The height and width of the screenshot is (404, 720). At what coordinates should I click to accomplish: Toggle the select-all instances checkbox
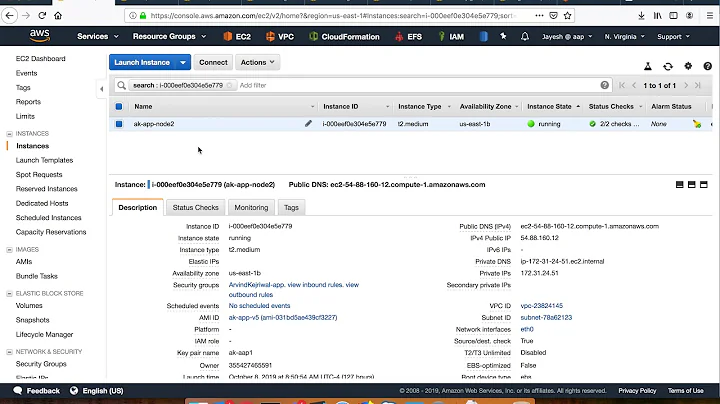(119, 107)
